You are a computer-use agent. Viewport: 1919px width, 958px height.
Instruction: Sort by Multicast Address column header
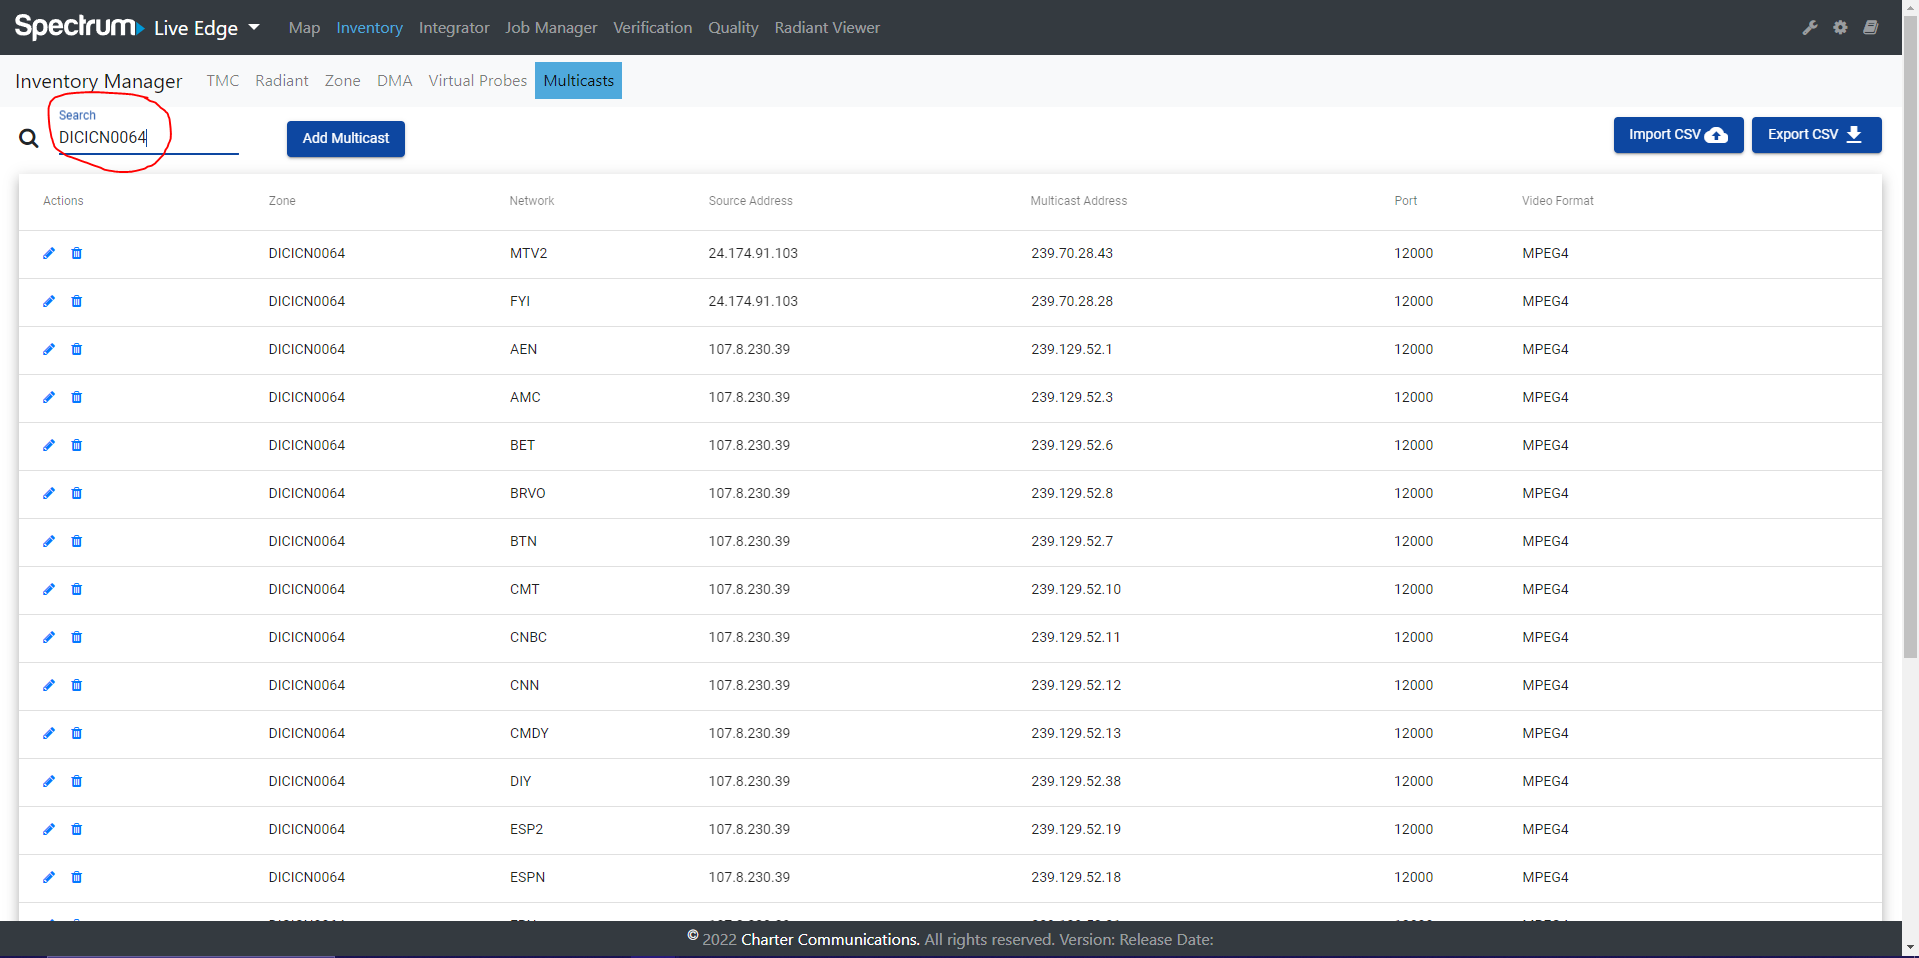pyautogui.click(x=1079, y=201)
